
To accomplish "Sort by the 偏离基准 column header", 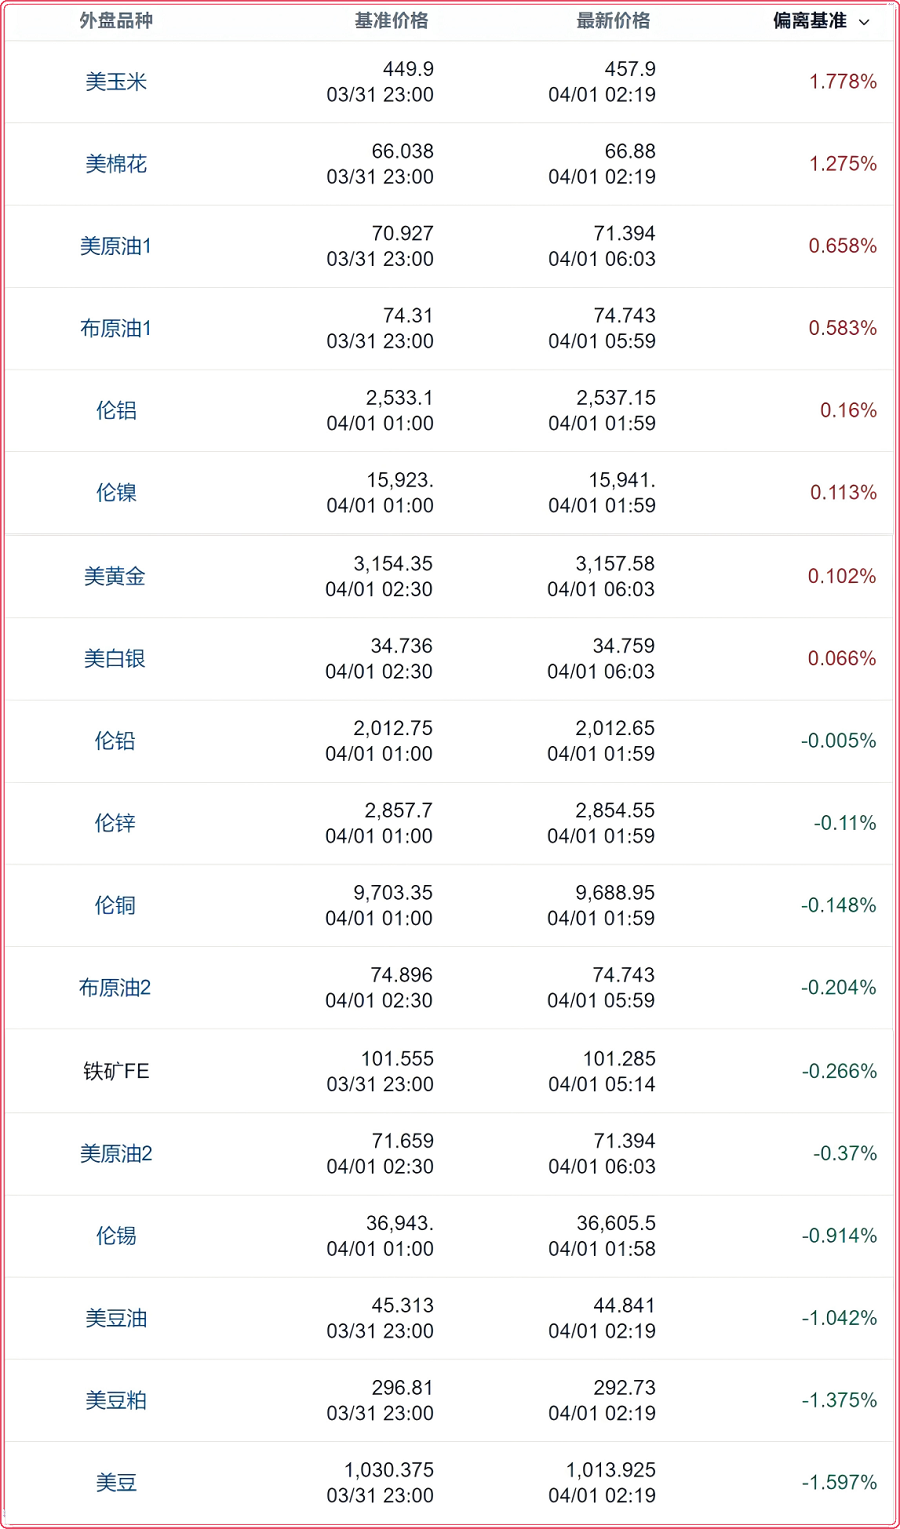I will [x=810, y=21].
